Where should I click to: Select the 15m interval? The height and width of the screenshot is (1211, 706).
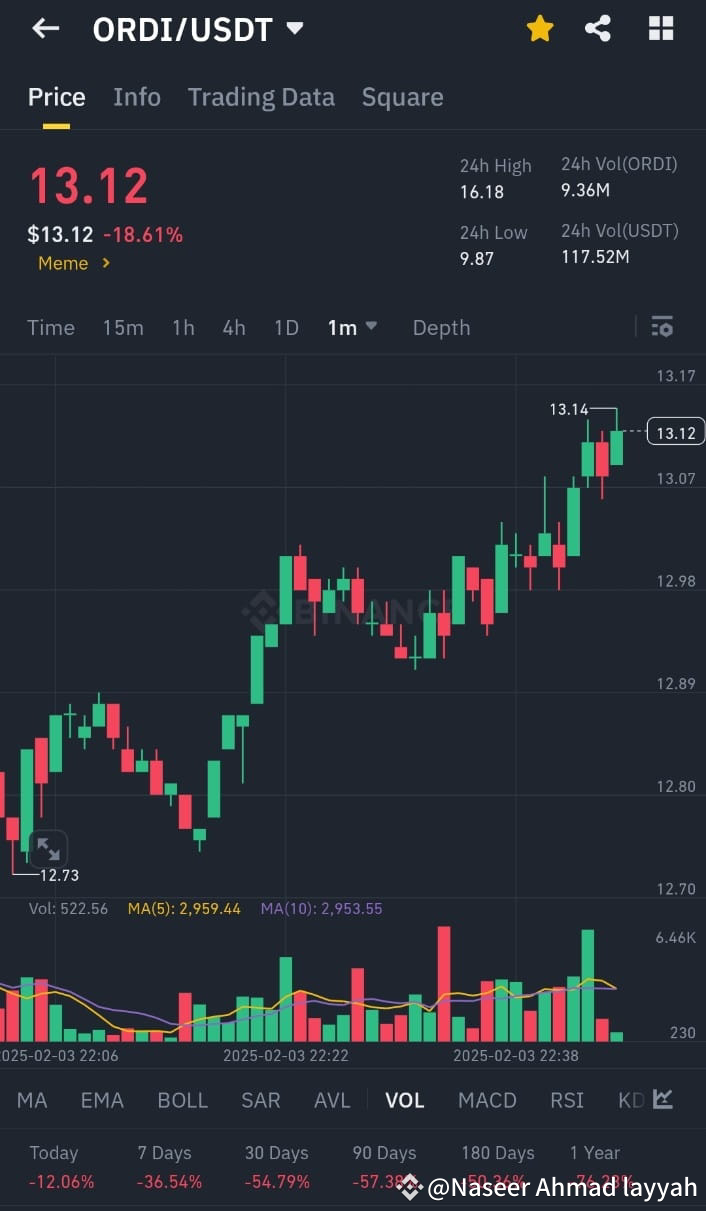click(x=123, y=327)
